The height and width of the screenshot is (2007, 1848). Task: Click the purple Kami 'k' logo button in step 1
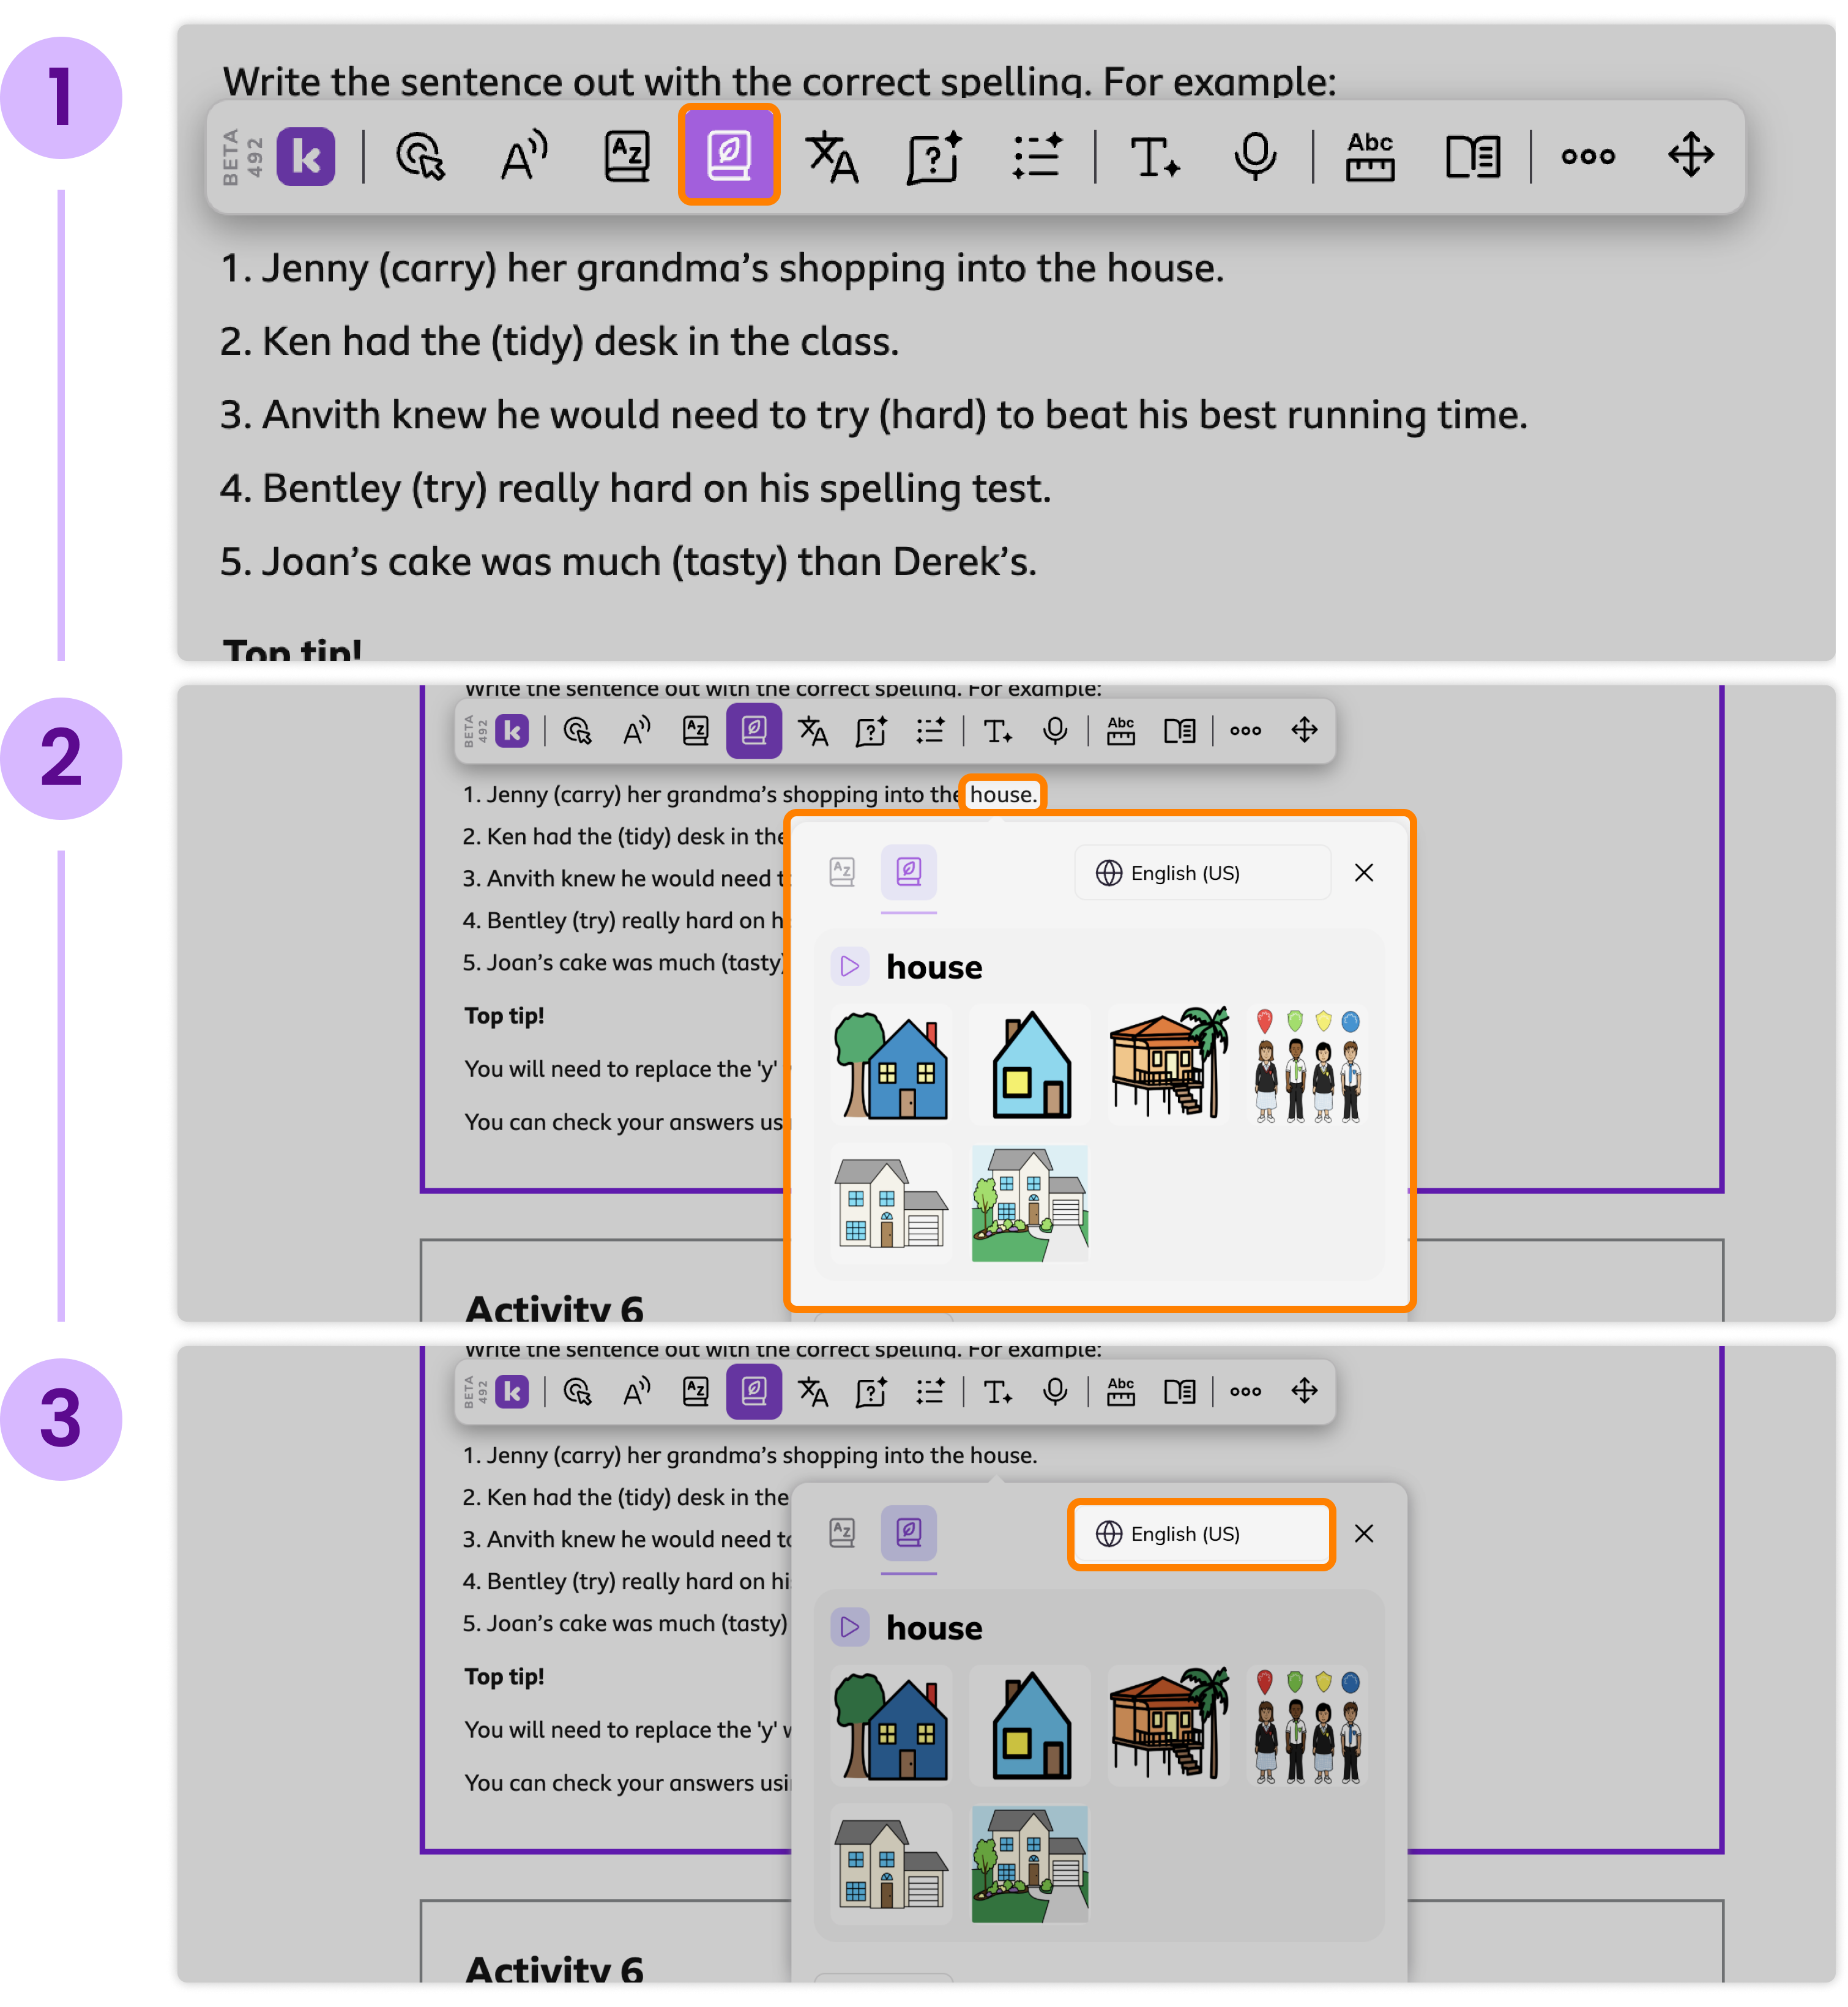(306, 156)
